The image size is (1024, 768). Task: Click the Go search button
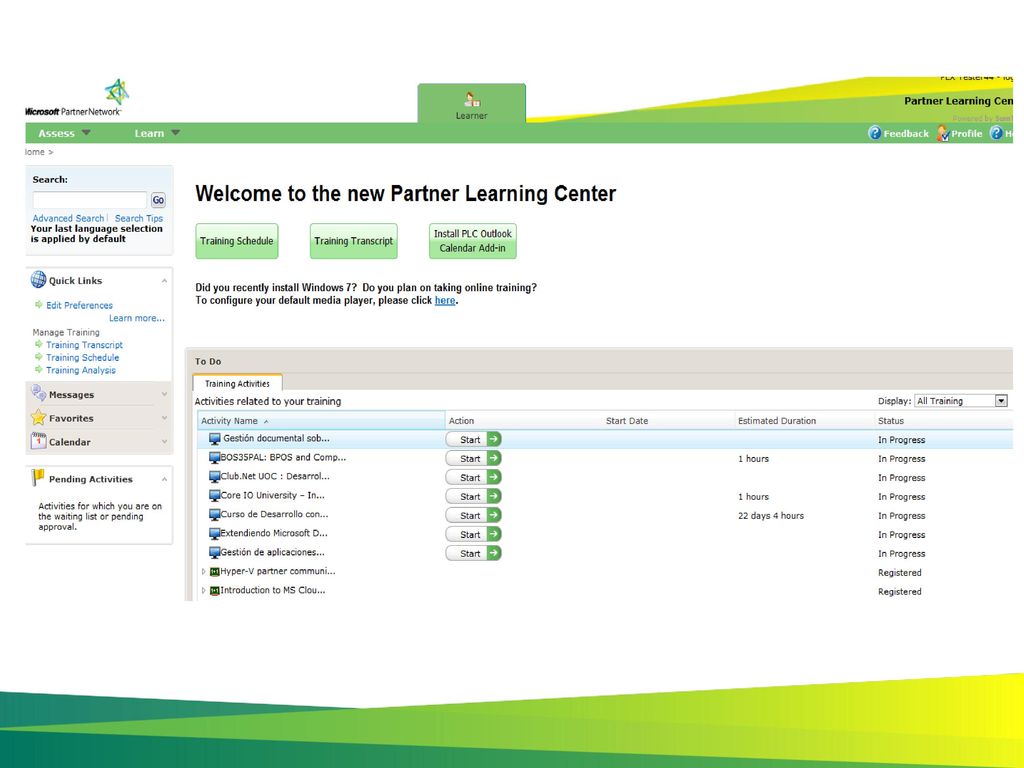point(158,200)
